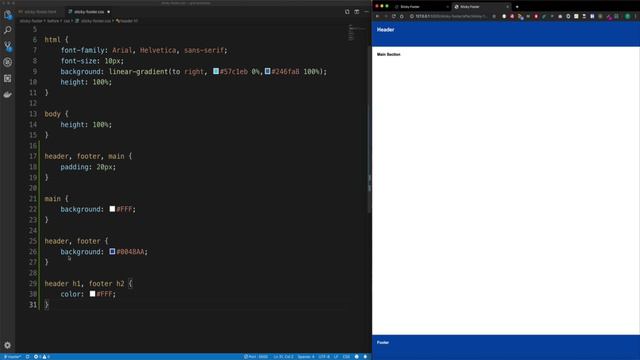Click the font-family declaration on line 7
The image size is (640, 360).
coord(144,50)
